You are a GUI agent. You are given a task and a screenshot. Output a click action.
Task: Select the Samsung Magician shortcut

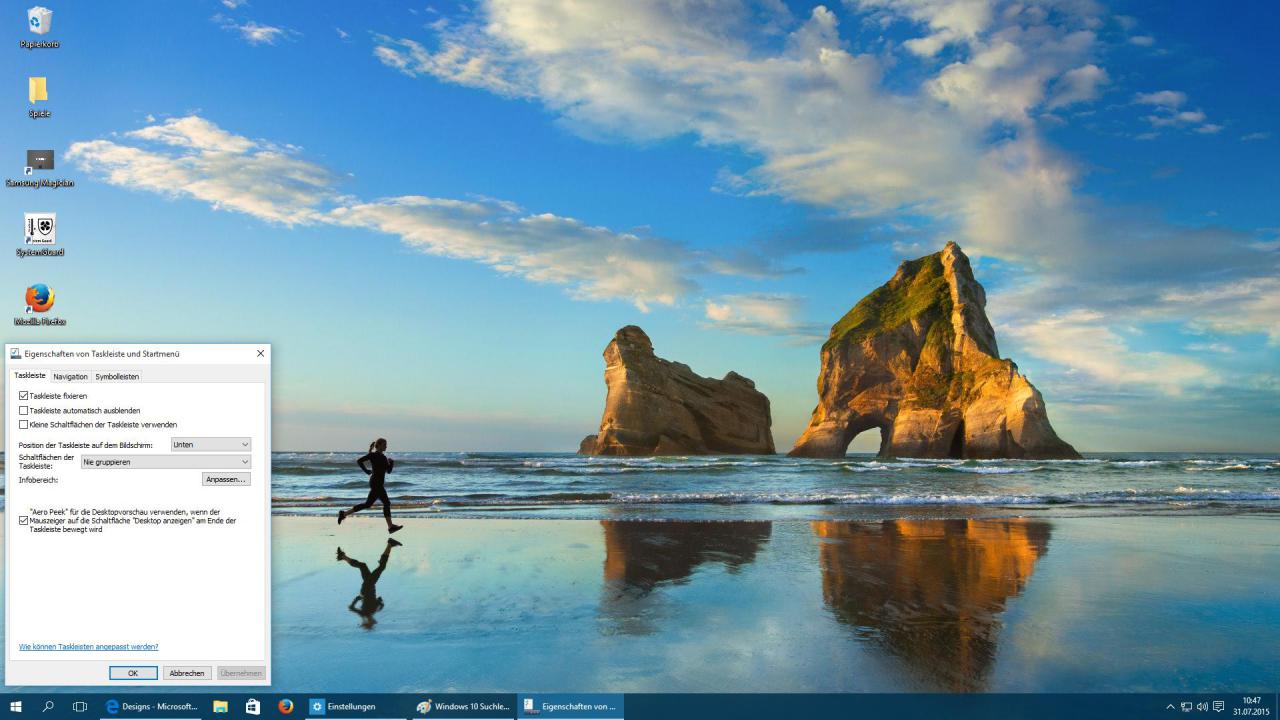(40, 167)
